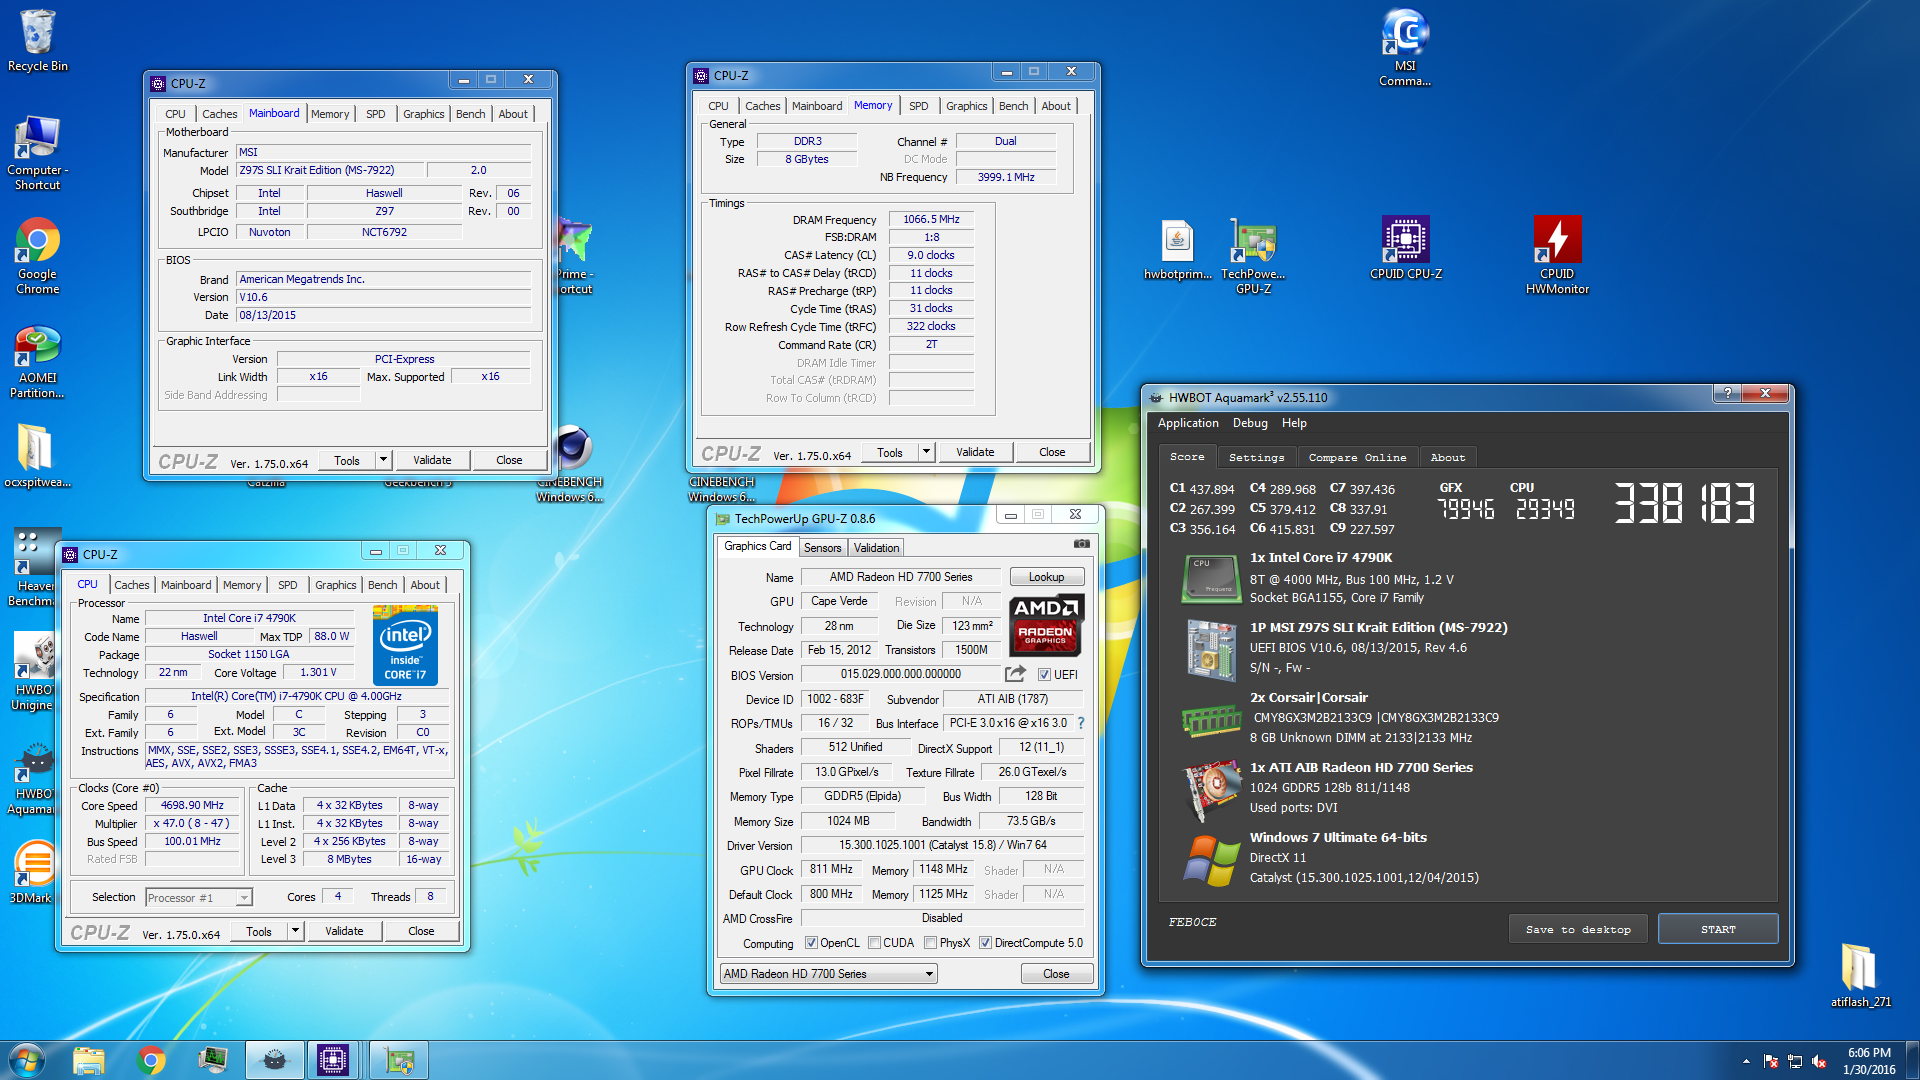Select SPD tab in Memory CPU-Z window

[918, 106]
